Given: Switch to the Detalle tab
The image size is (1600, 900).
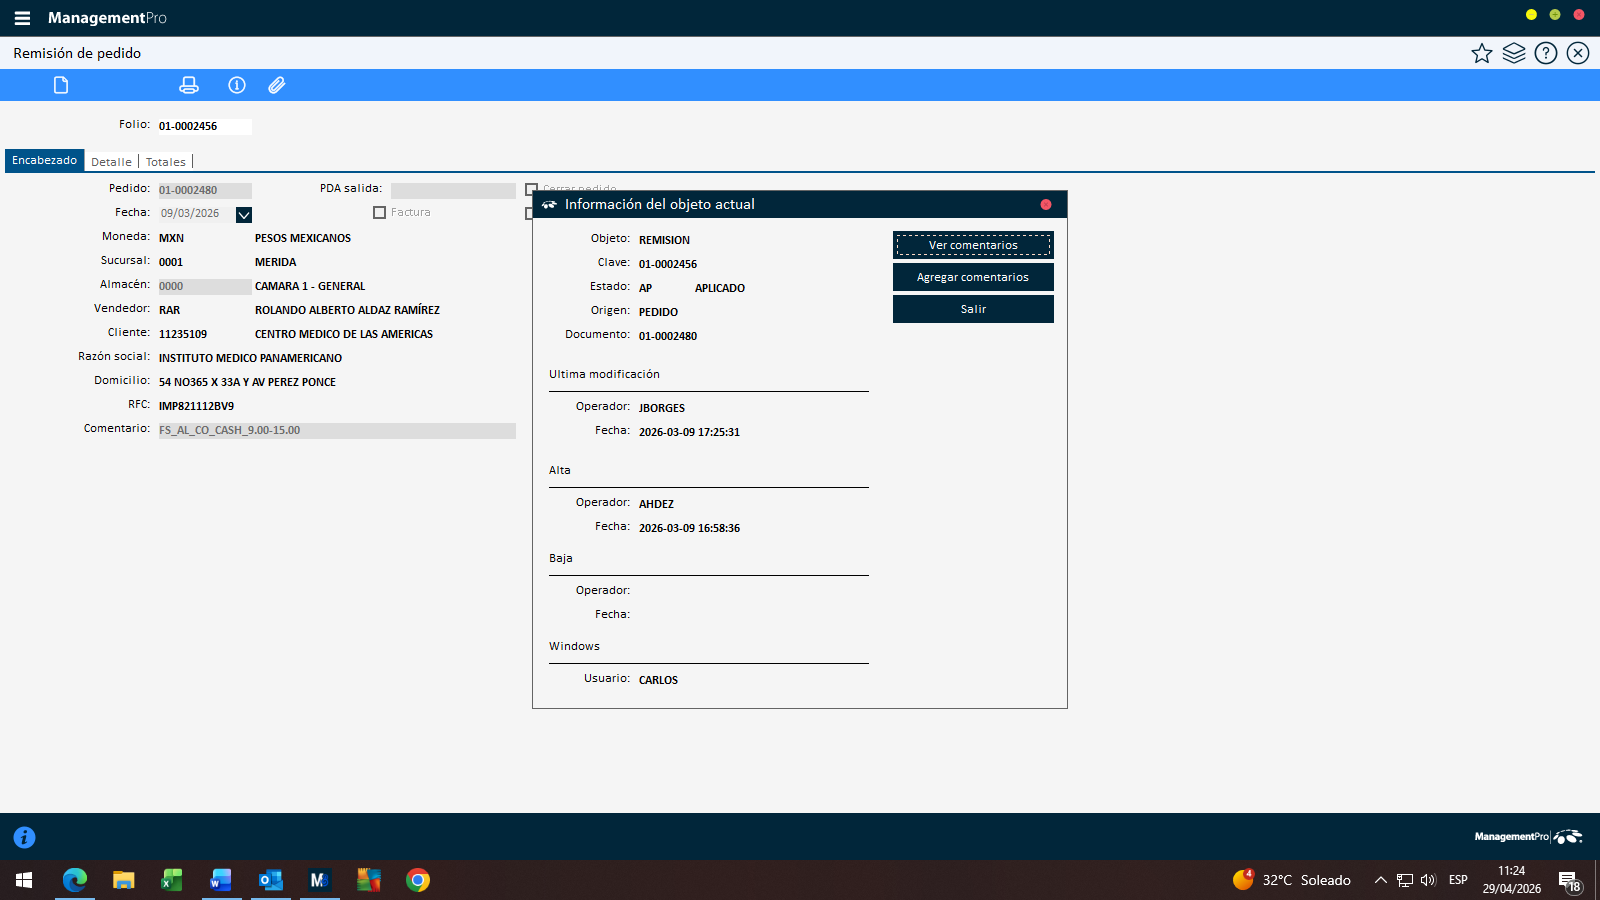Looking at the screenshot, I should coord(111,162).
